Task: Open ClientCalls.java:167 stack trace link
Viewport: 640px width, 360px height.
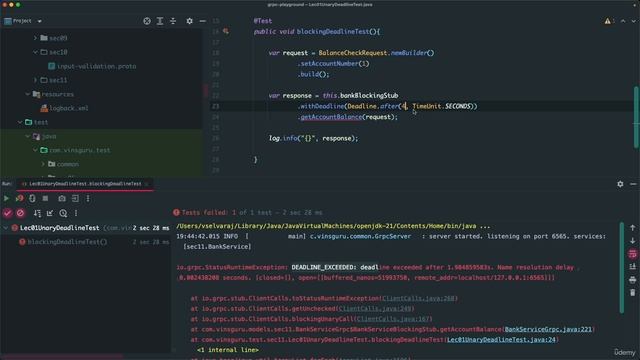Action: click(393, 319)
